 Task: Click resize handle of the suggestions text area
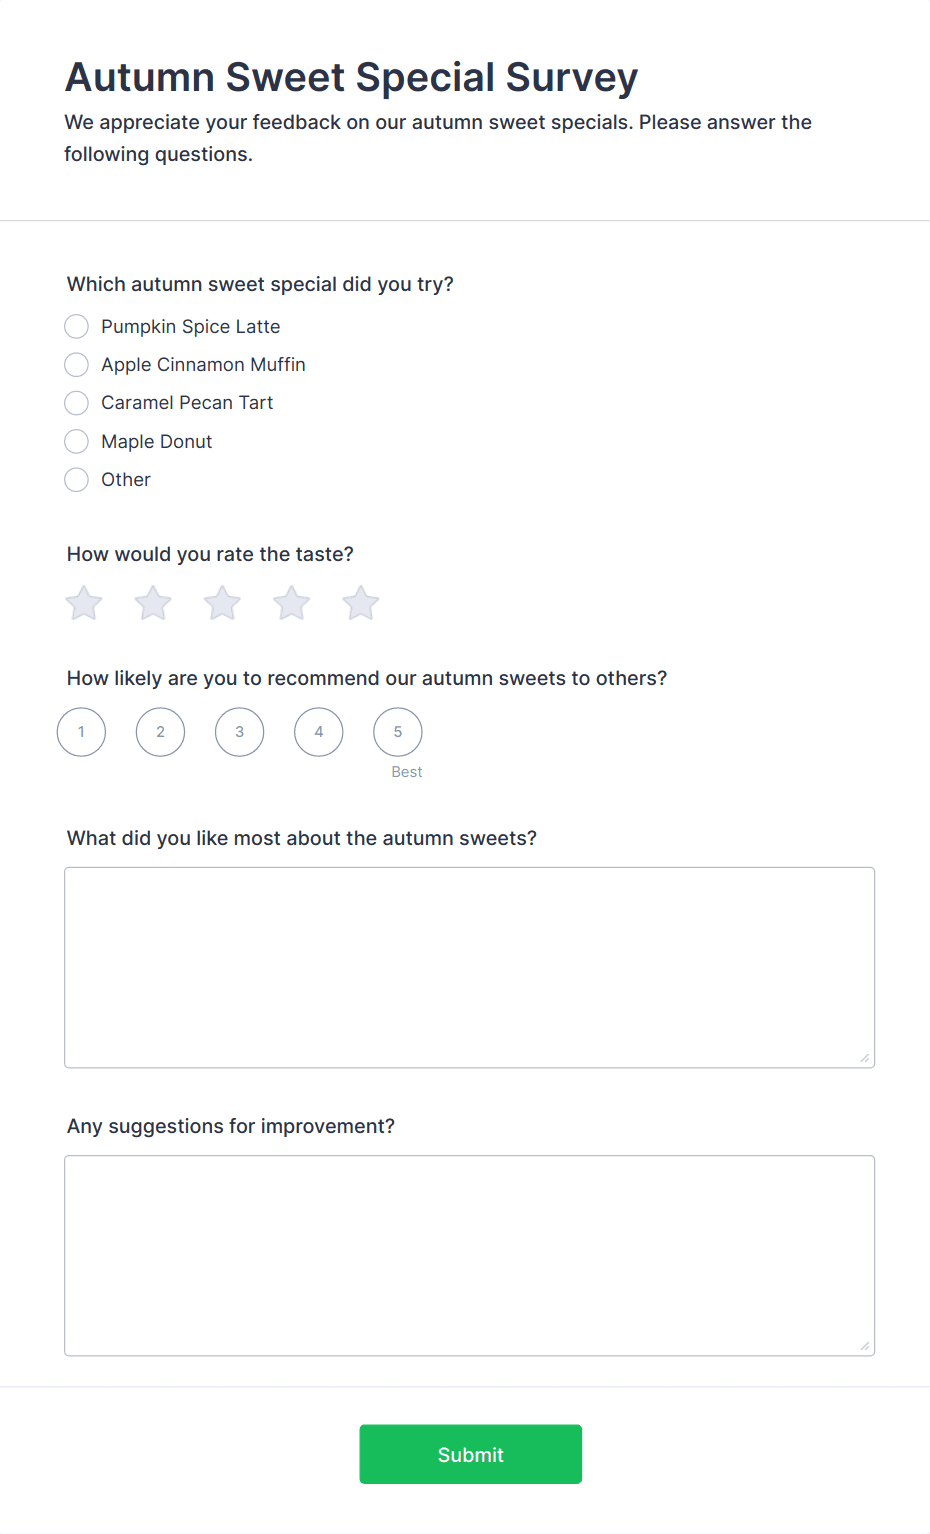coord(865,1346)
